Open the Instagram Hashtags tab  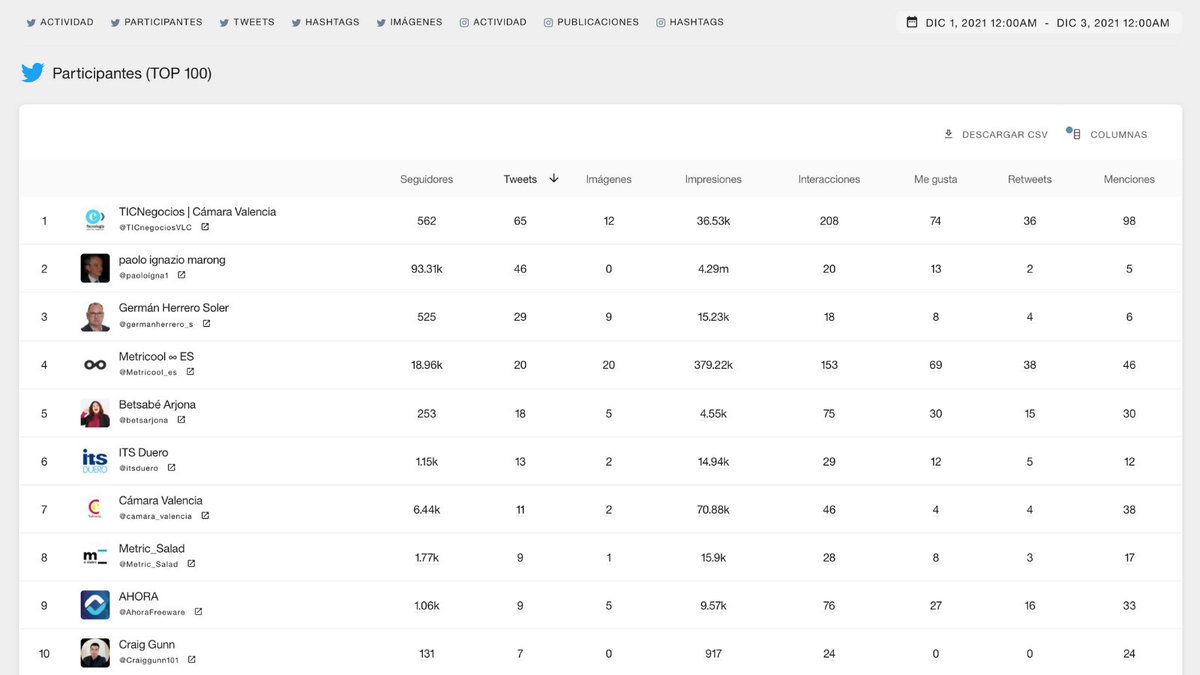(690, 22)
